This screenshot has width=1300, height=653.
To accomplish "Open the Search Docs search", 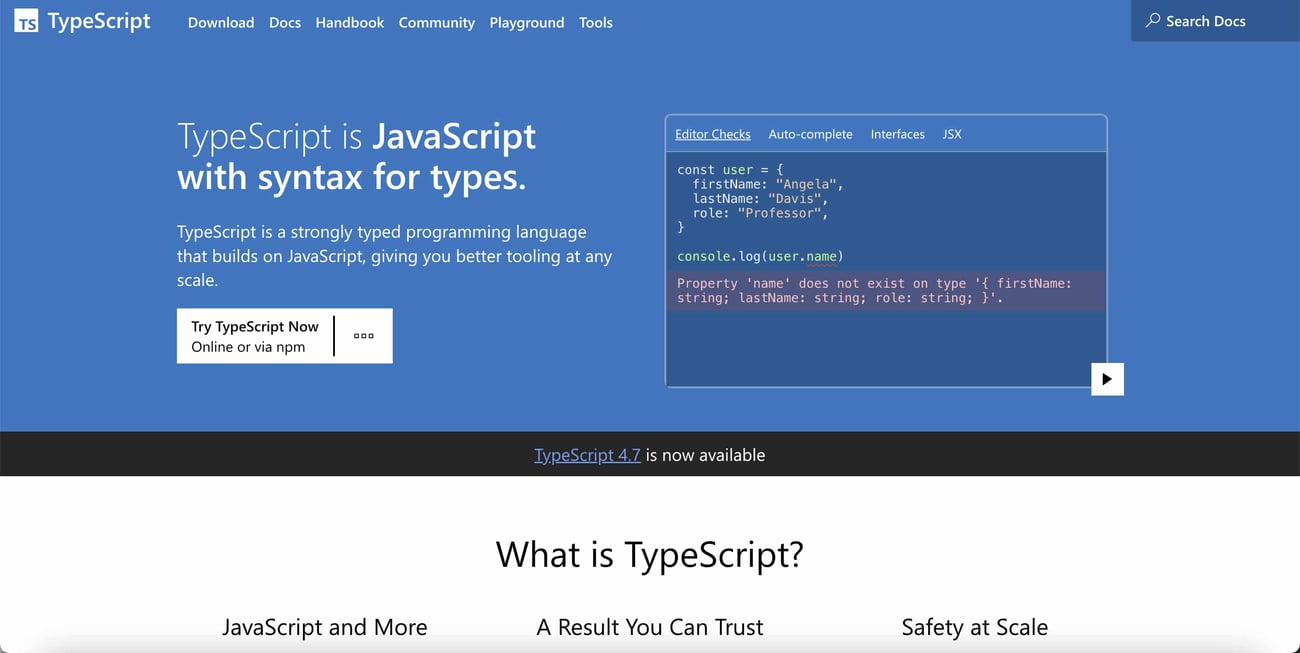I will (x=1204, y=20).
